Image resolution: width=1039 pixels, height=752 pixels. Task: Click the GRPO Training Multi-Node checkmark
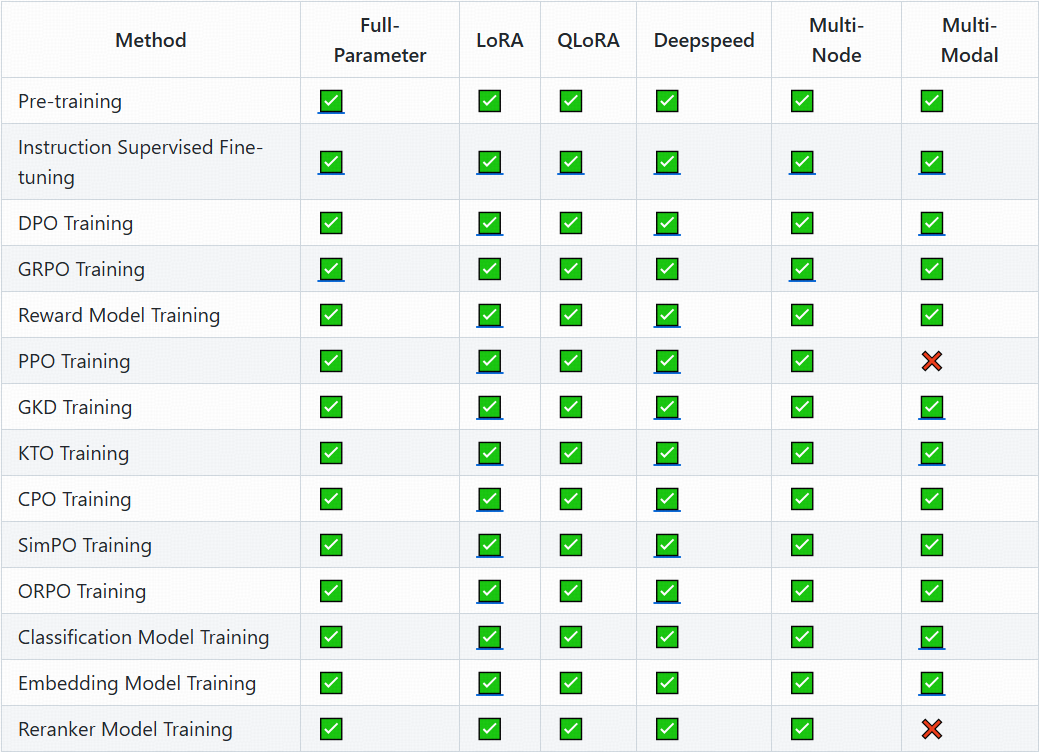(x=802, y=269)
